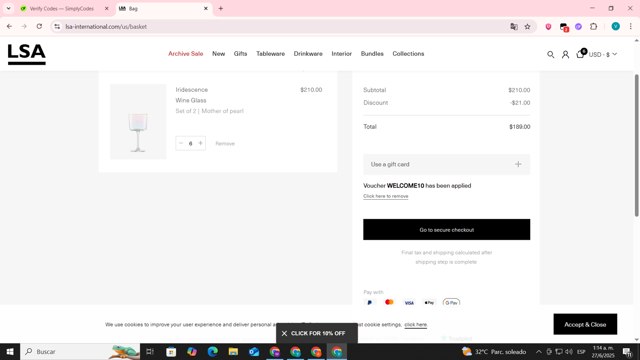This screenshot has height=360, width=640.
Task: Open the extension with red badge
Action: pyautogui.click(x=564, y=27)
